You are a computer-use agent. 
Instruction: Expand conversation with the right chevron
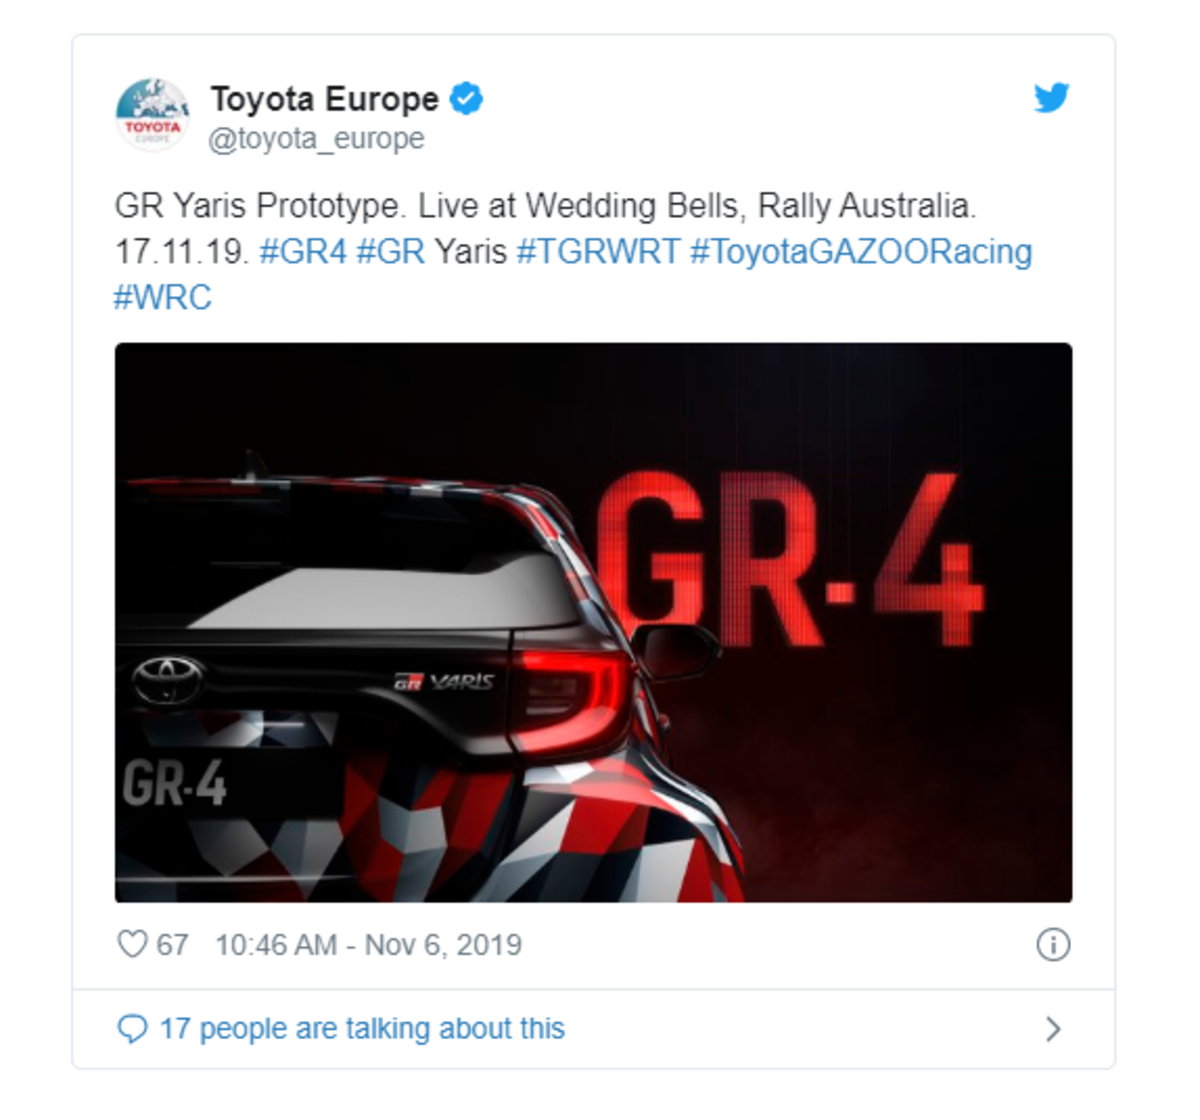pos(1053,1029)
